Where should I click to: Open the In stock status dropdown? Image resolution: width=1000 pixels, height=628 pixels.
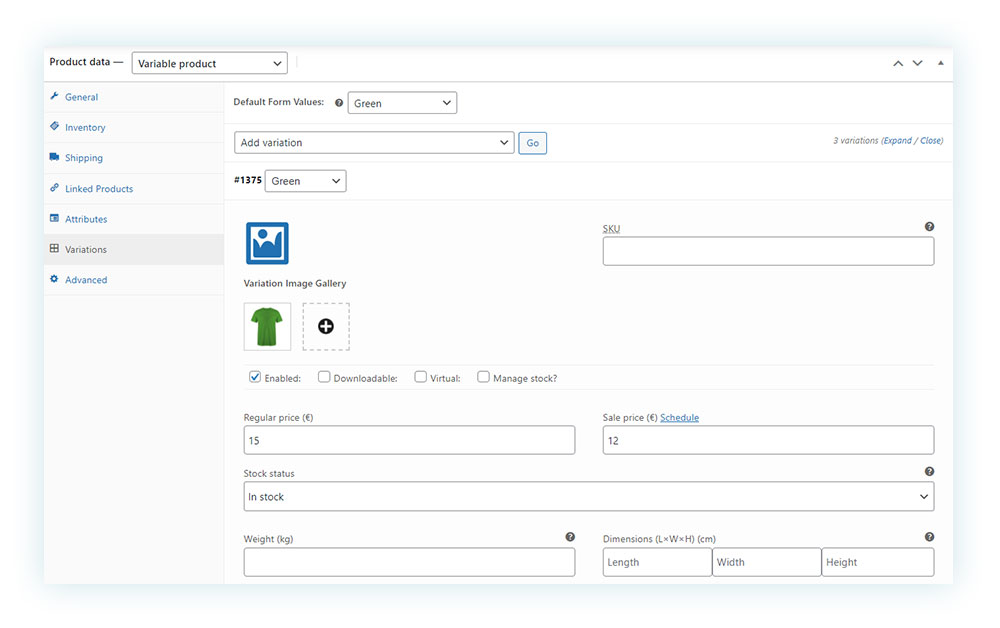click(x=589, y=497)
